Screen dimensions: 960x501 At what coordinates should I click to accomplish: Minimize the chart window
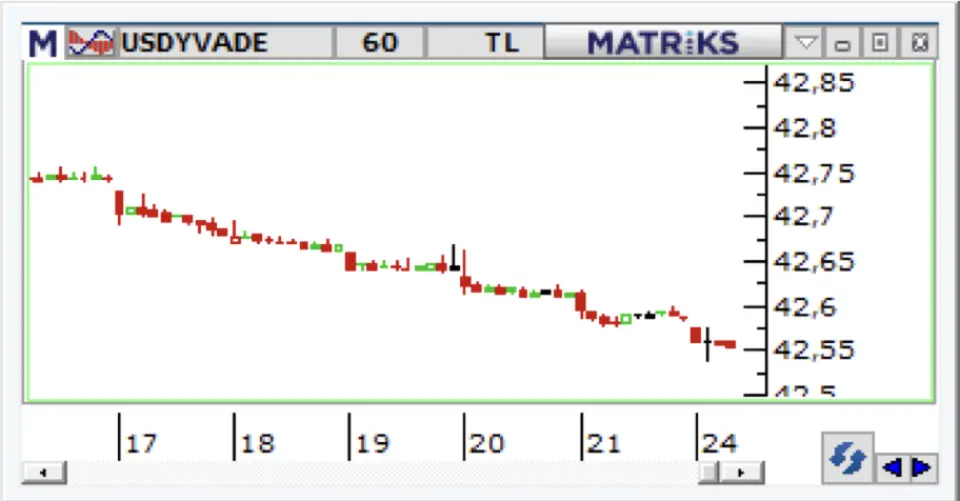click(842, 43)
